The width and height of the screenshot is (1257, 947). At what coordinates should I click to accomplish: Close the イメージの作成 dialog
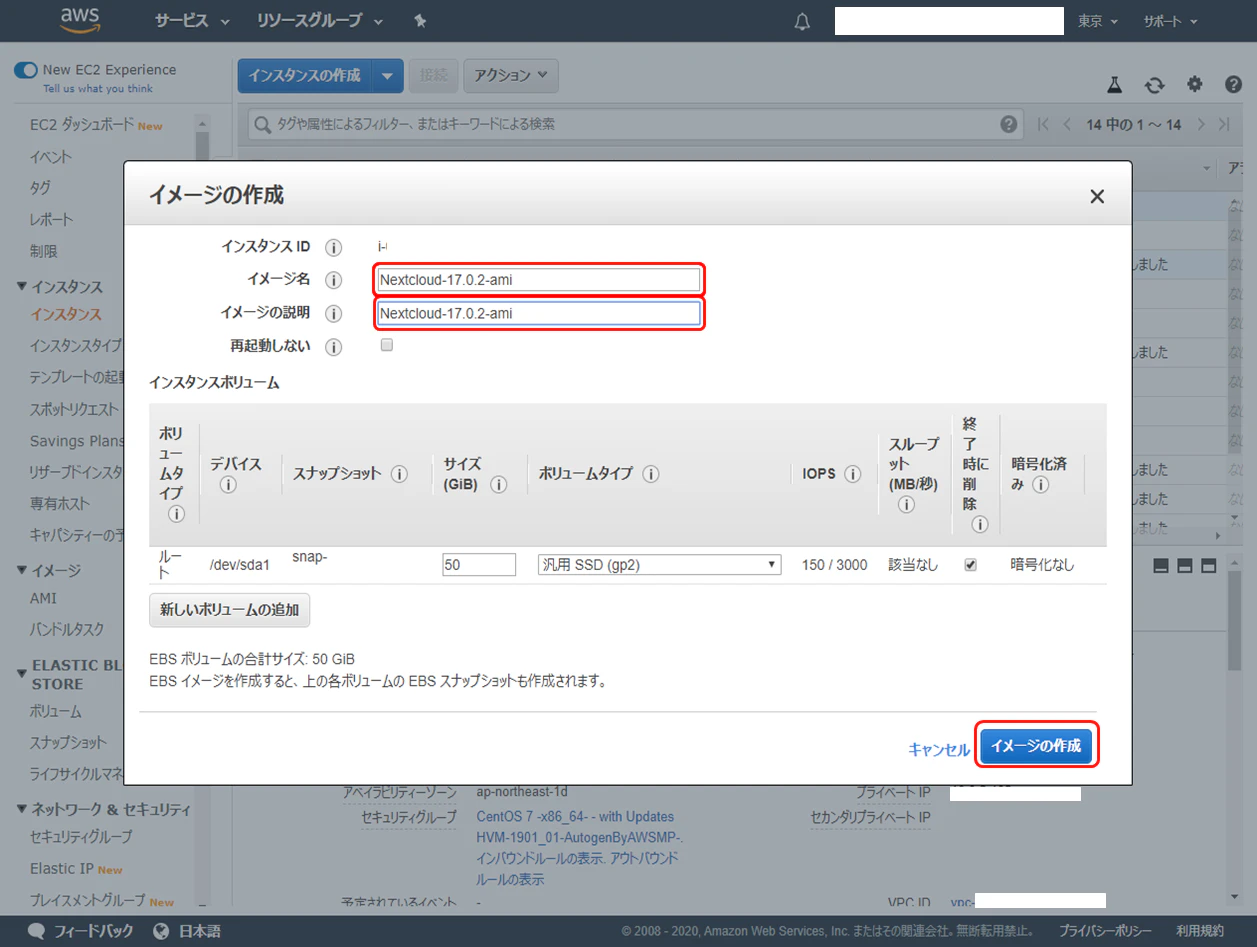[x=1097, y=196]
